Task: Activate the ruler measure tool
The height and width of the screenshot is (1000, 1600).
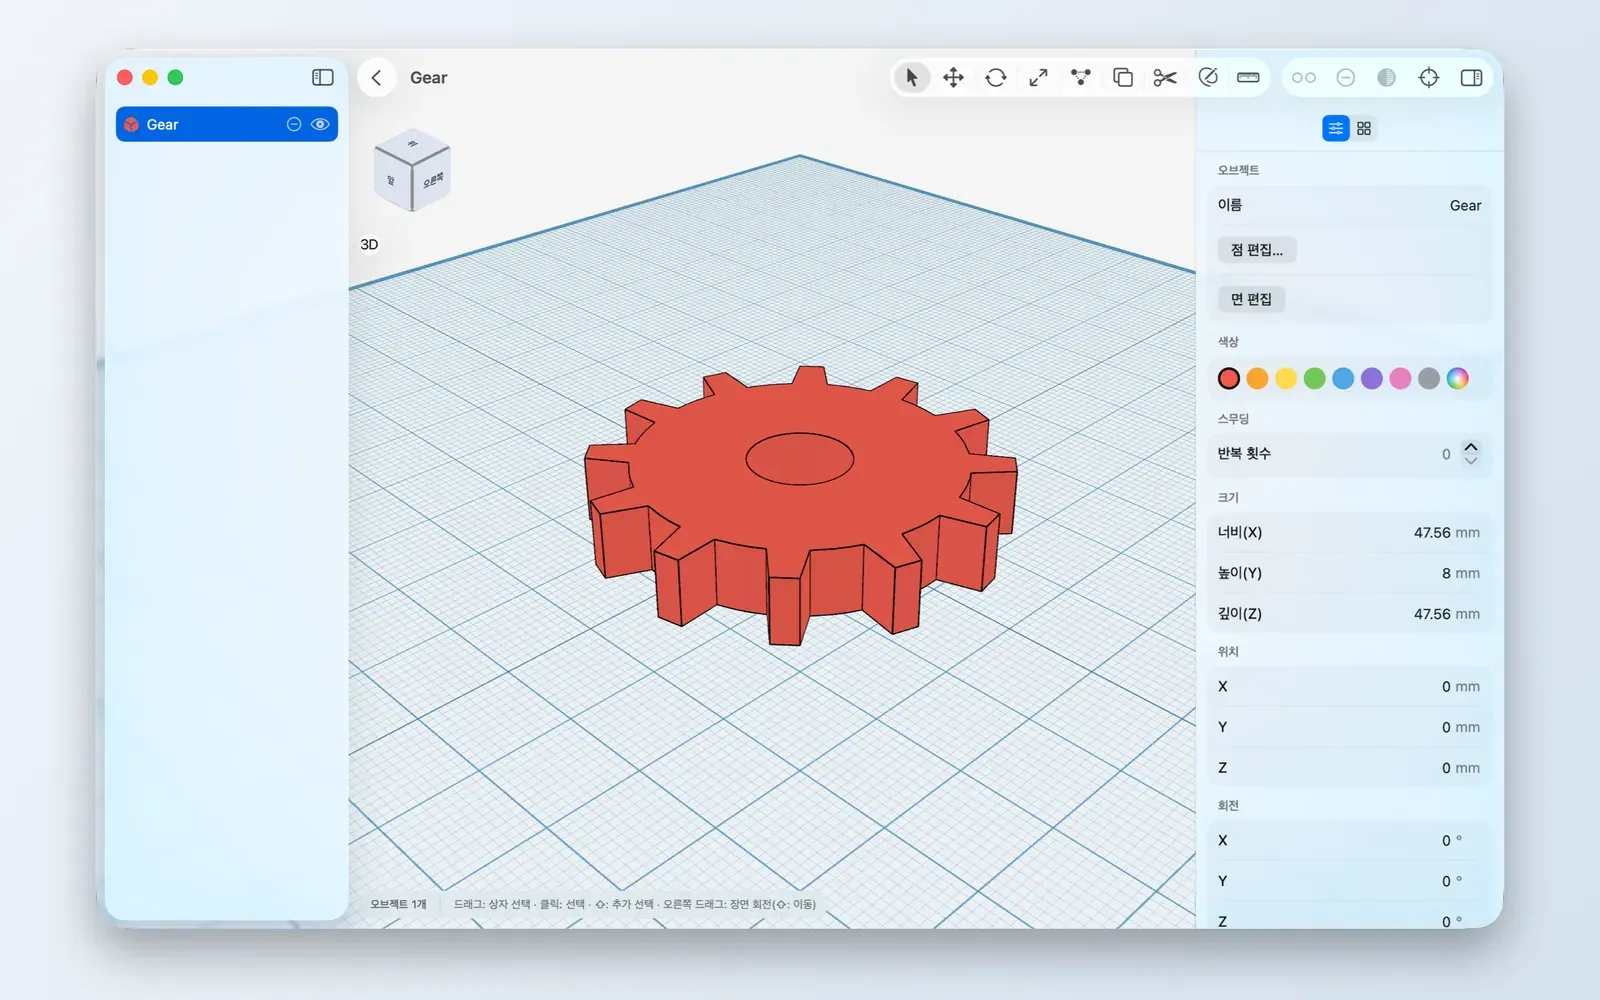Action: point(1248,78)
